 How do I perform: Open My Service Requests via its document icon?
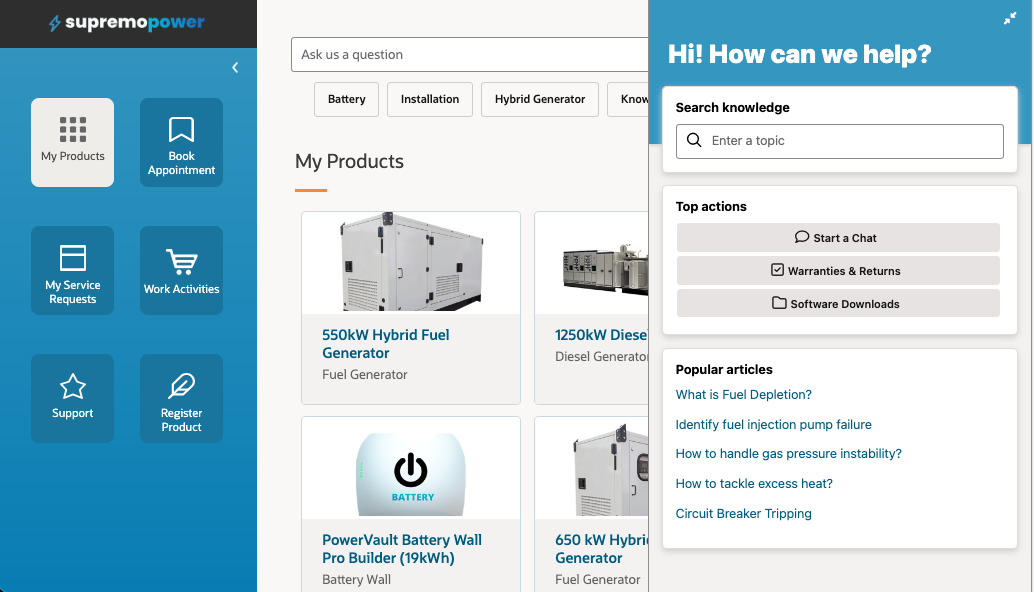tap(72, 259)
